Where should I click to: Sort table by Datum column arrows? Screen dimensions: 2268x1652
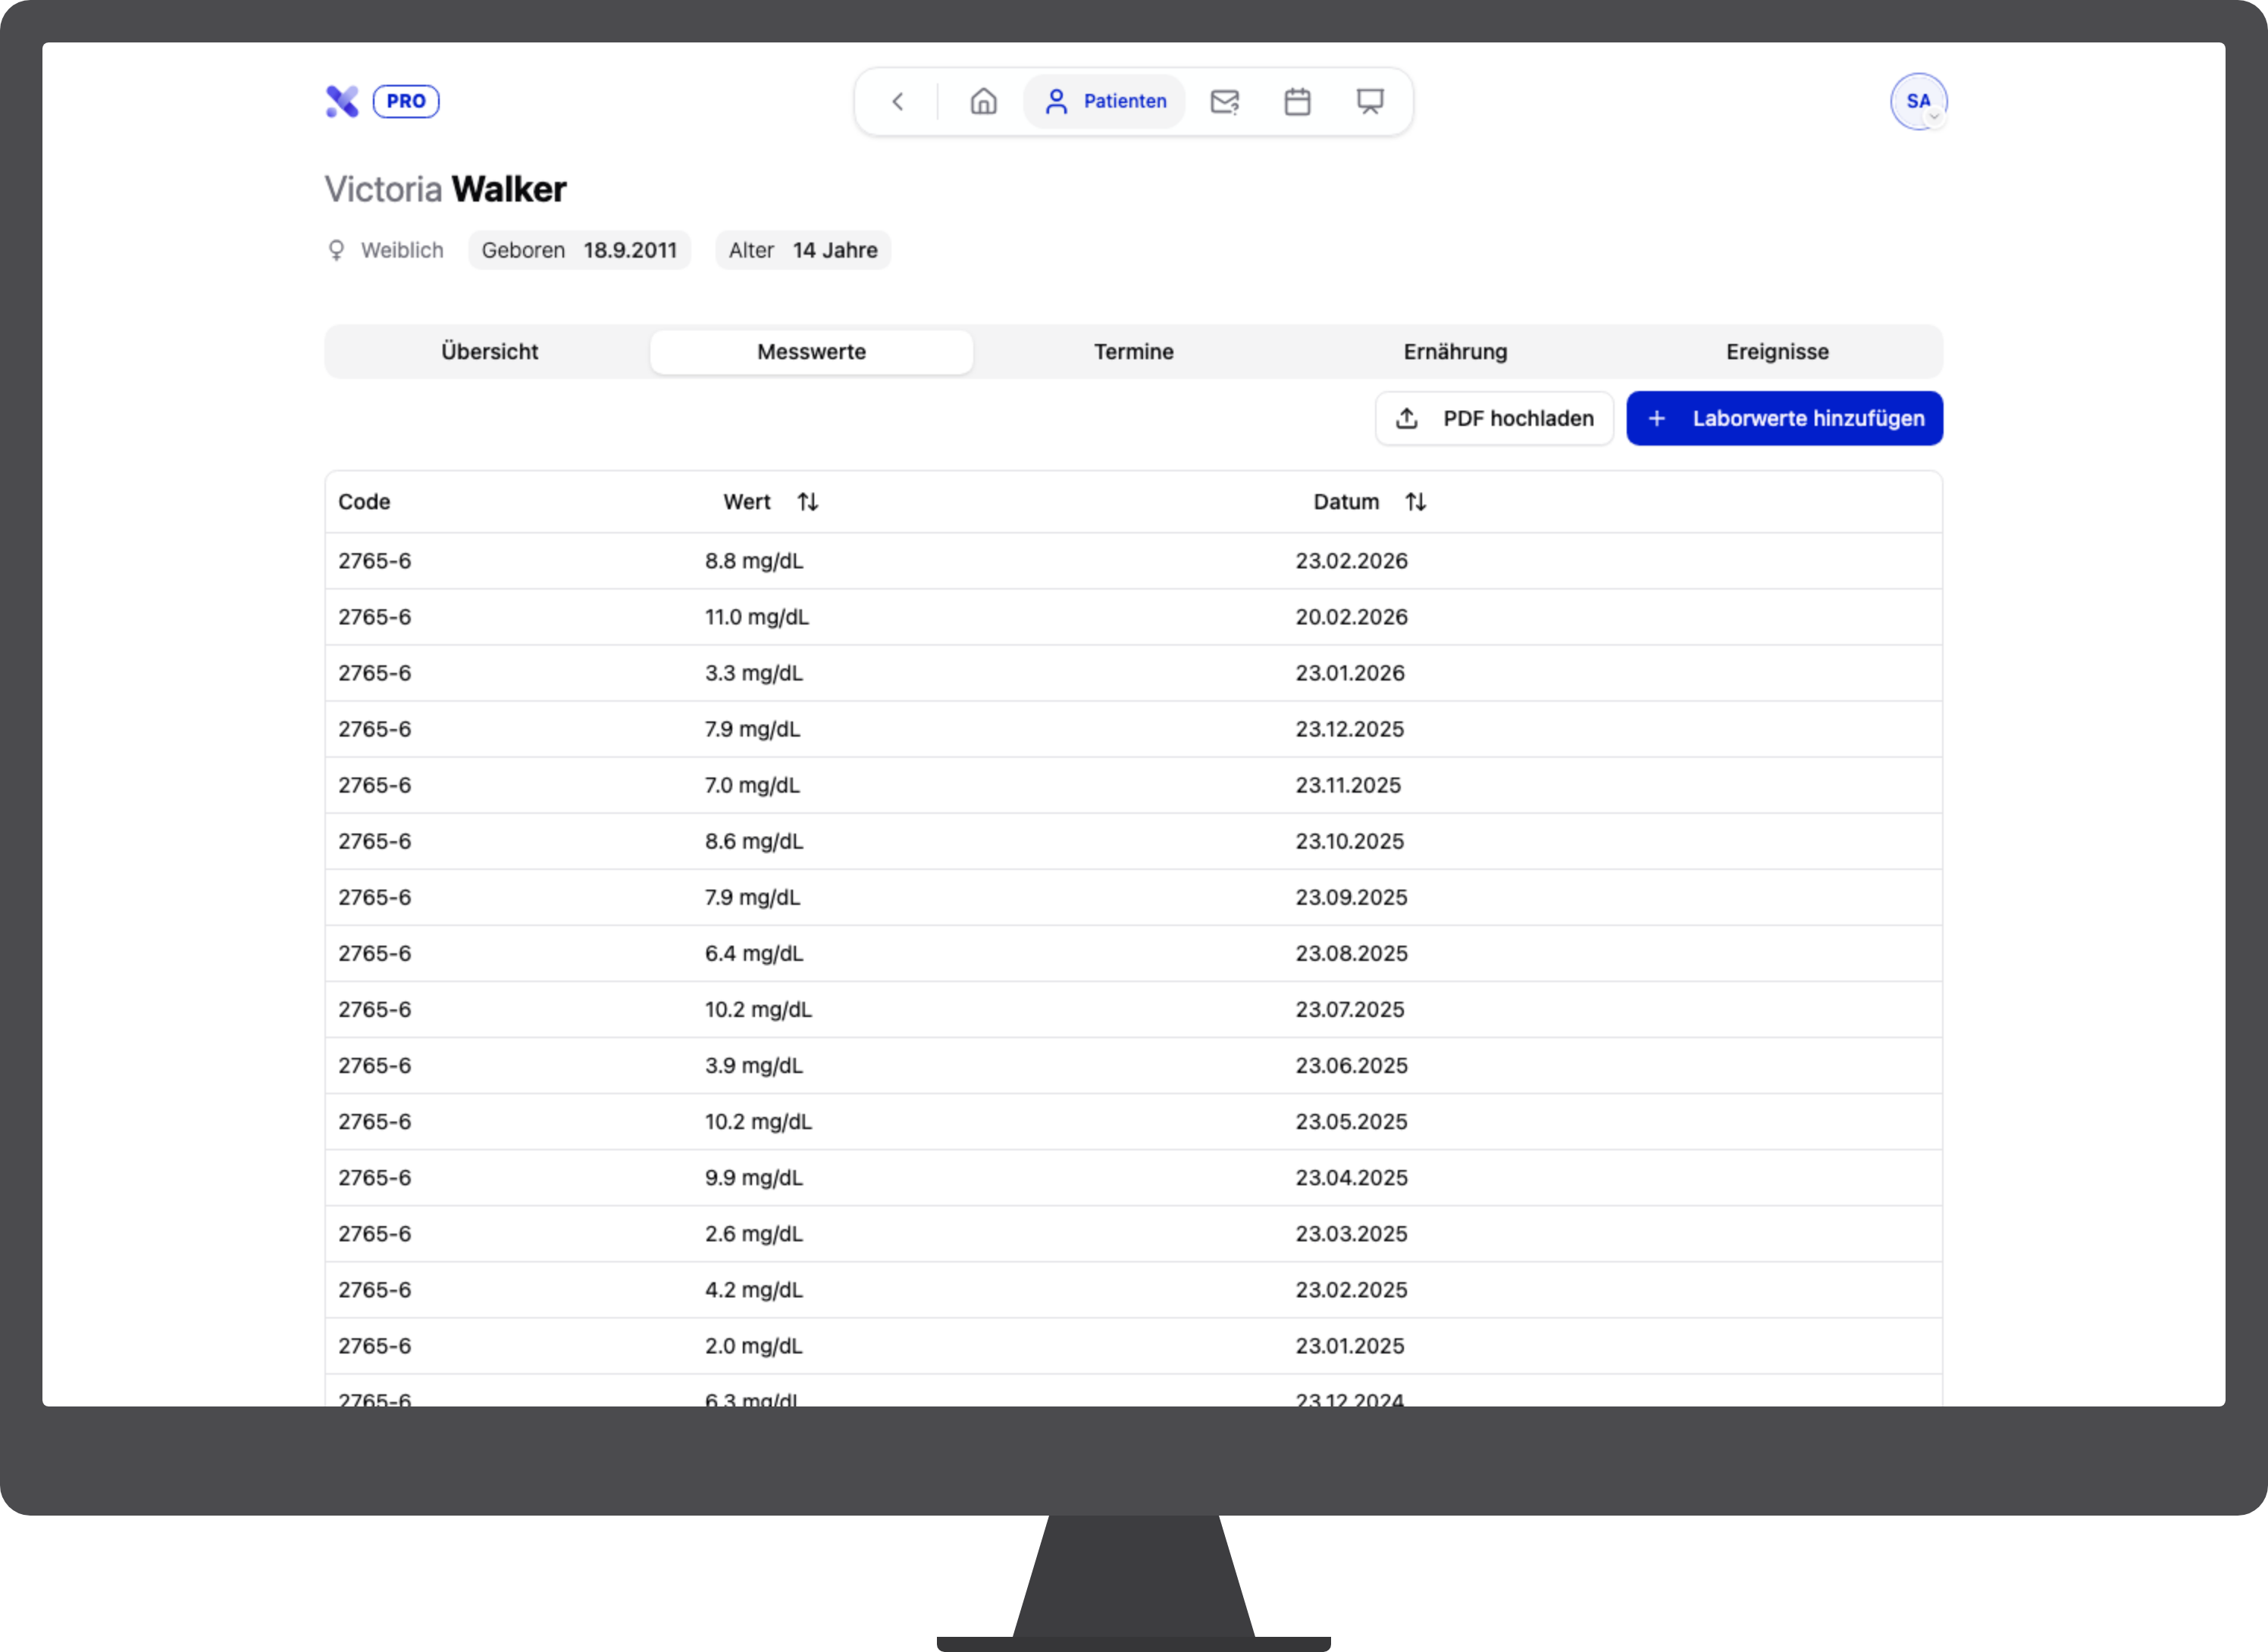(1415, 502)
